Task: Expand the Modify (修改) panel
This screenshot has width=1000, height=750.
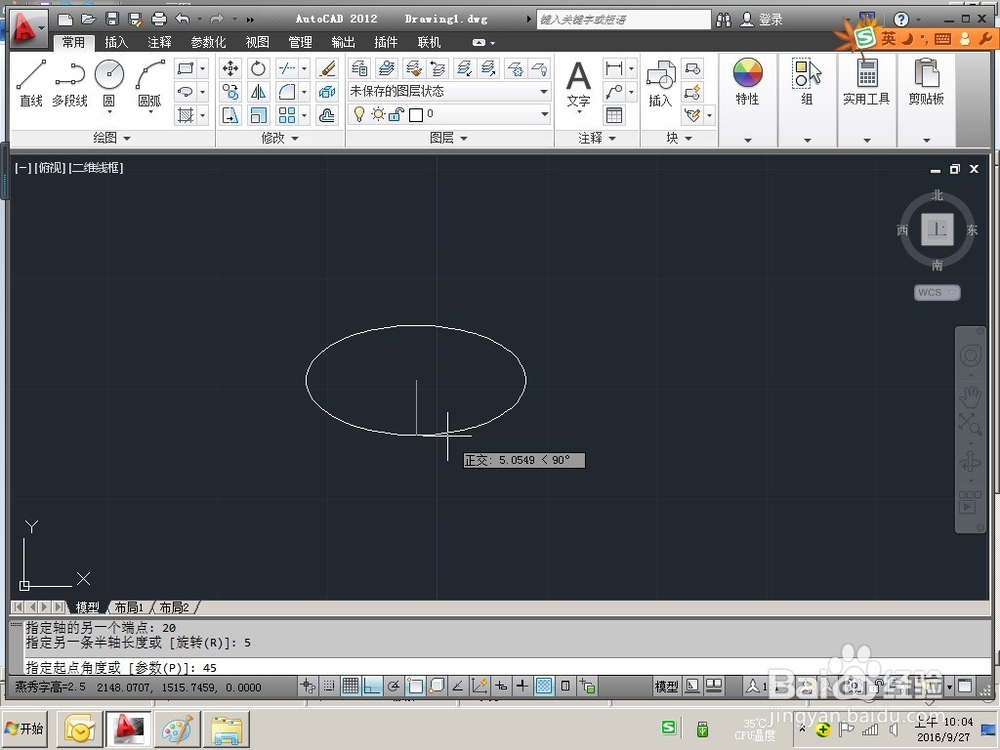Action: [280, 138]
